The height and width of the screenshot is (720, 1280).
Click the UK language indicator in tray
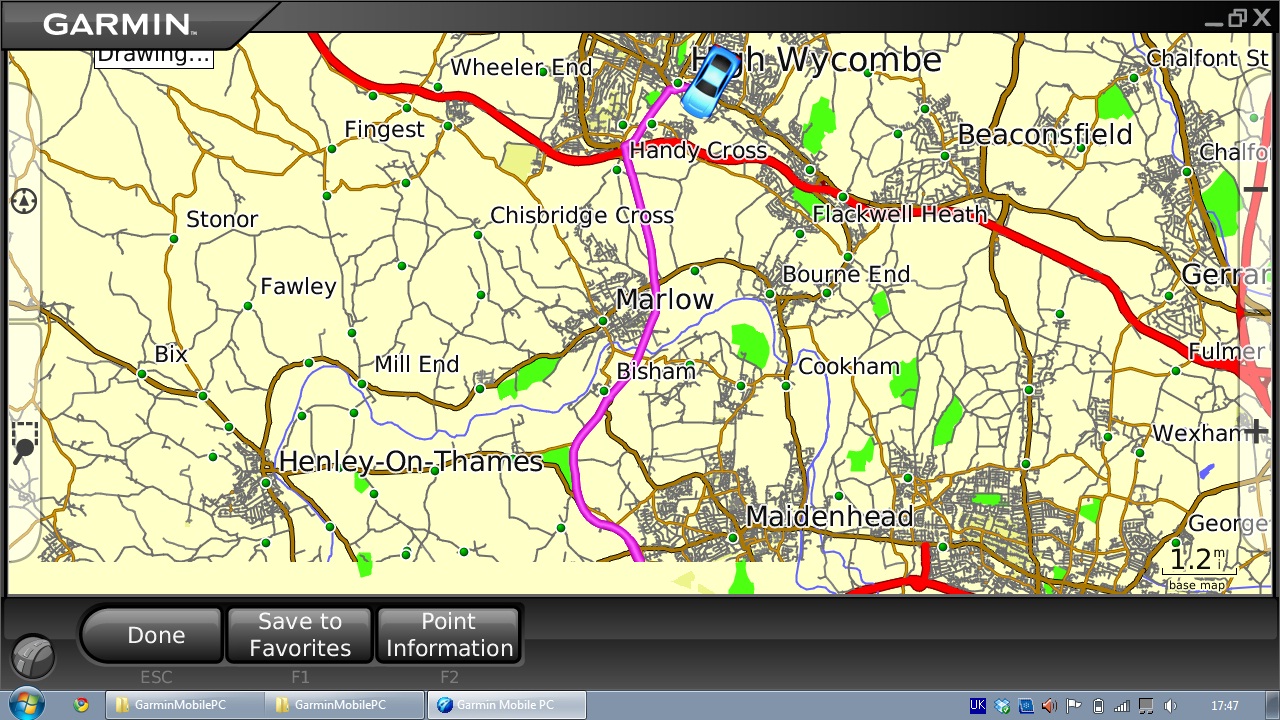pos(978,706)
